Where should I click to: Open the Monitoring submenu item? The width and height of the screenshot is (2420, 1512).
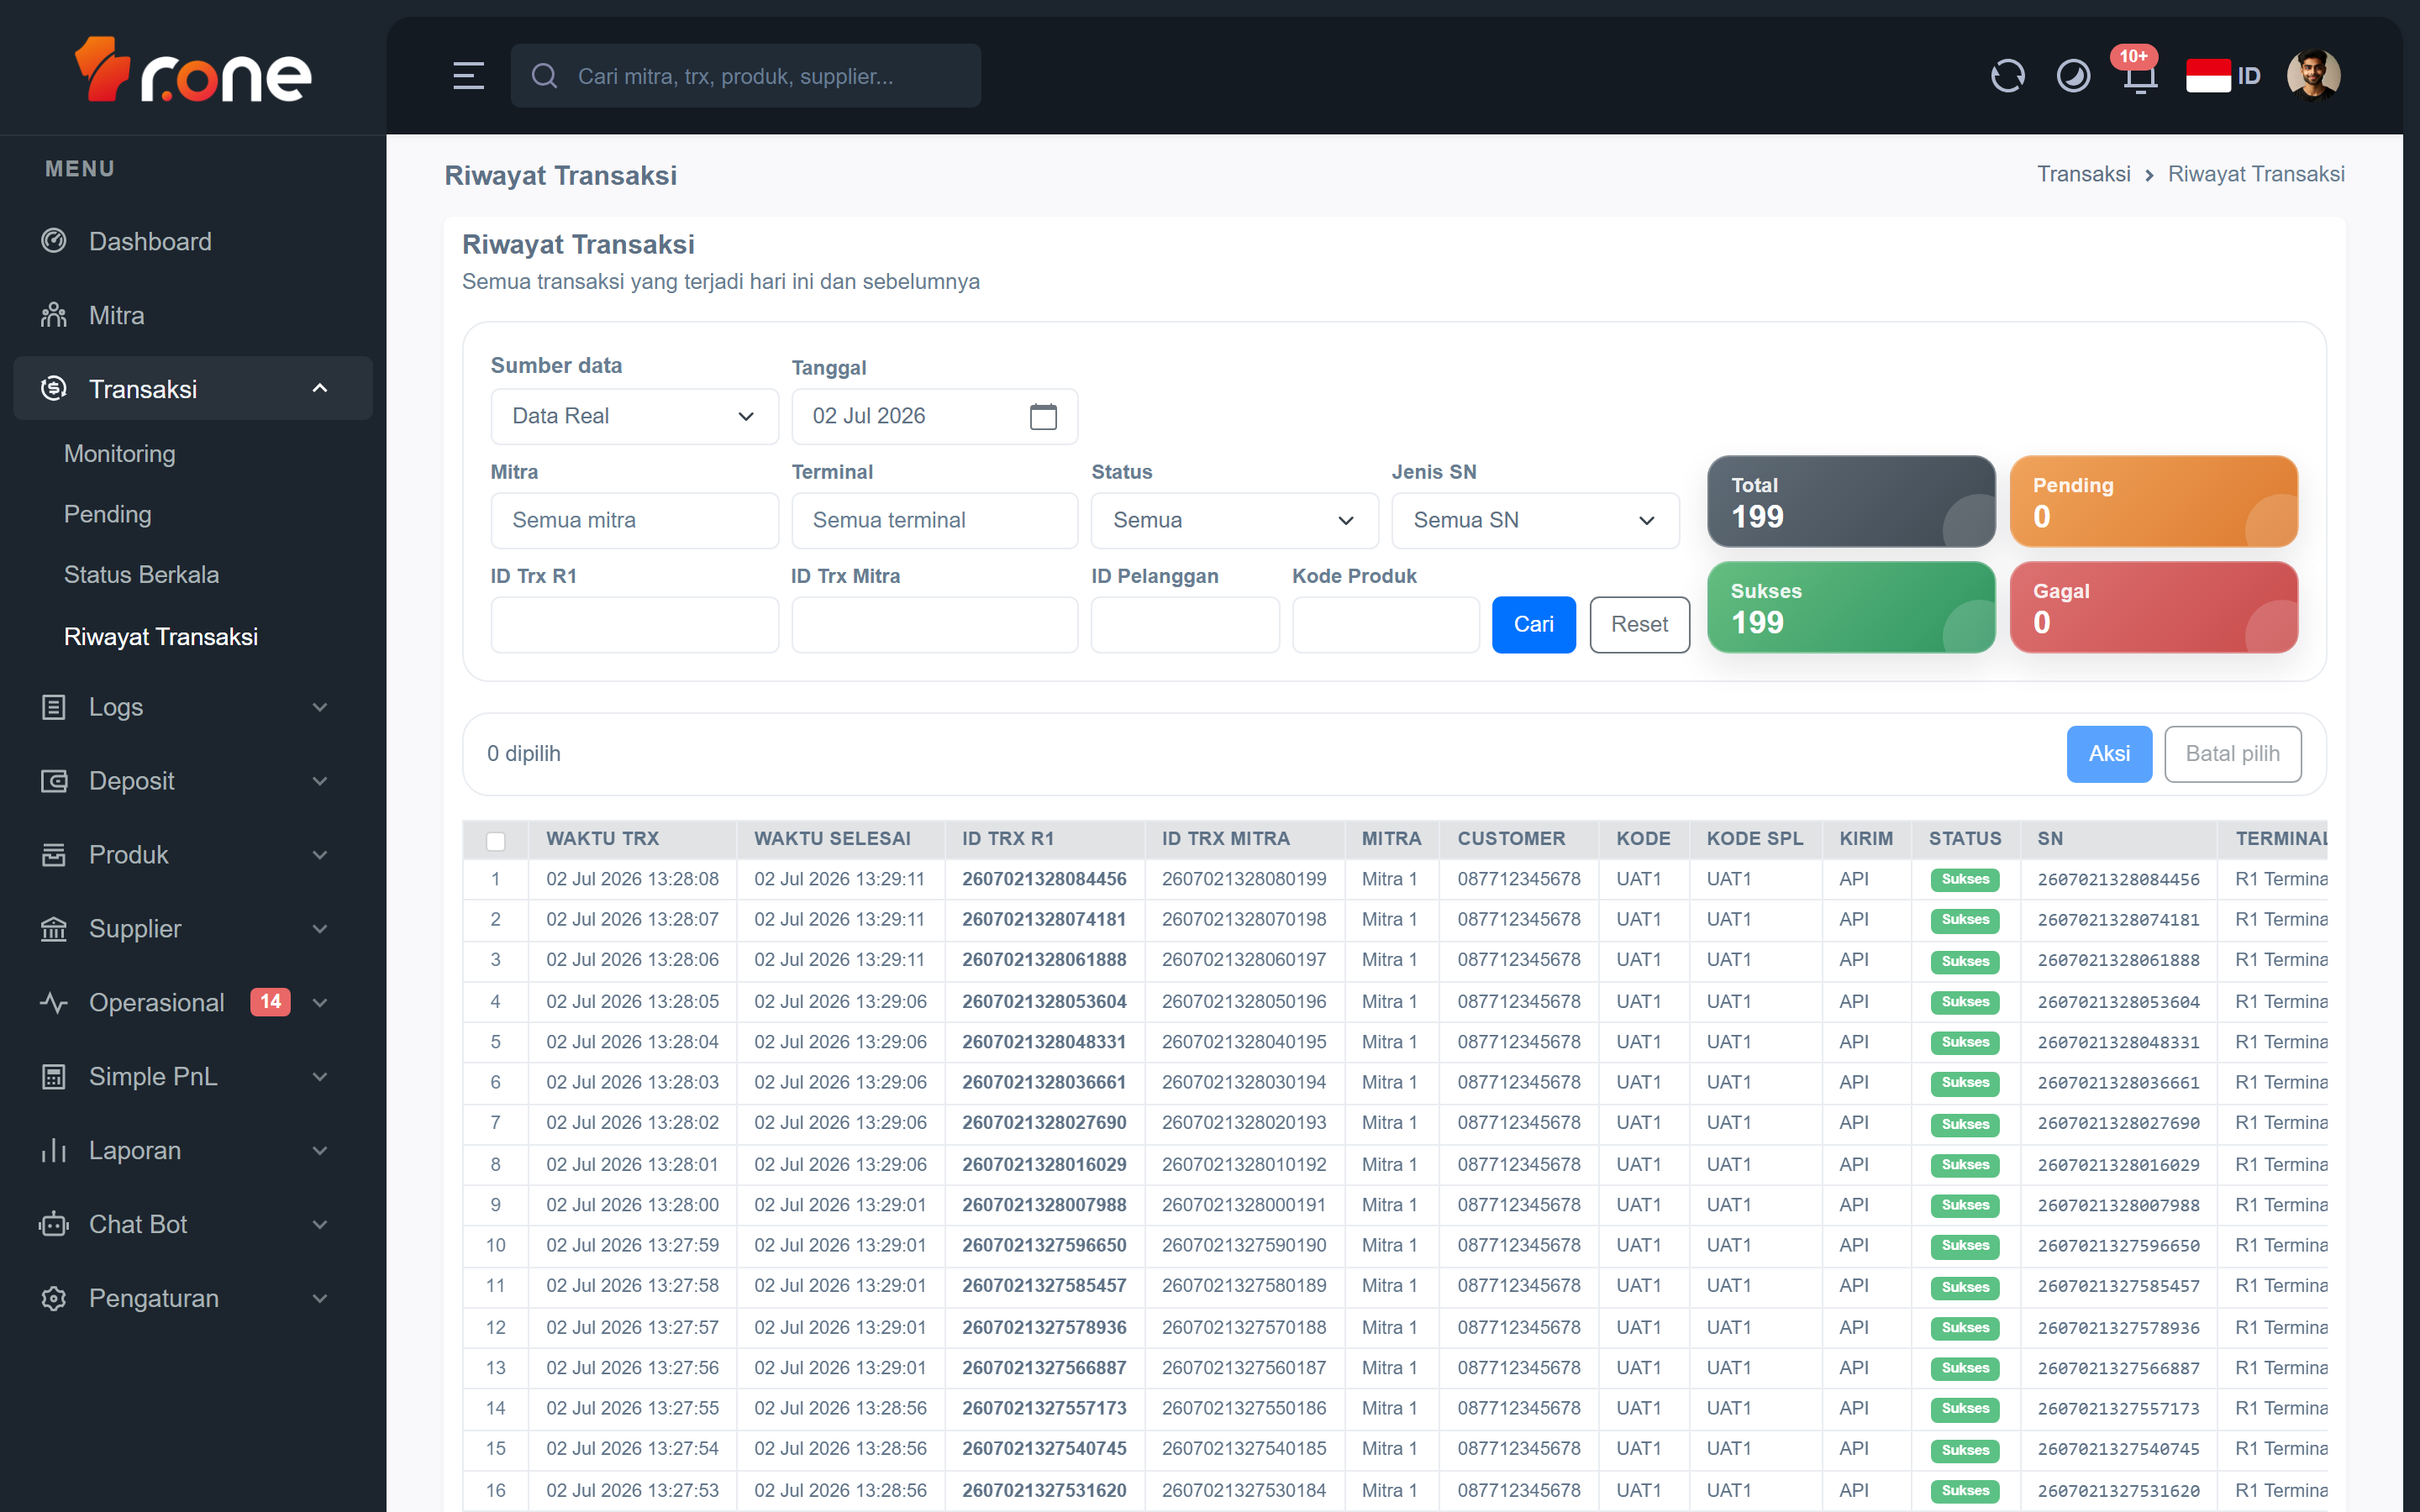coord(119,454)
